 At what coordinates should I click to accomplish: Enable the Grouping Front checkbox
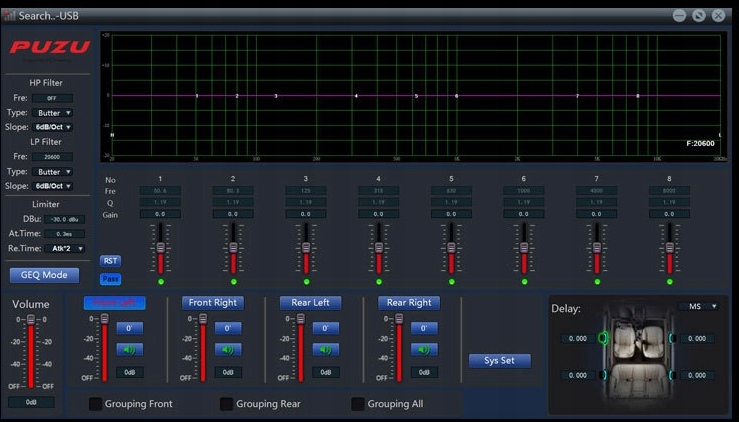(96, 404)
